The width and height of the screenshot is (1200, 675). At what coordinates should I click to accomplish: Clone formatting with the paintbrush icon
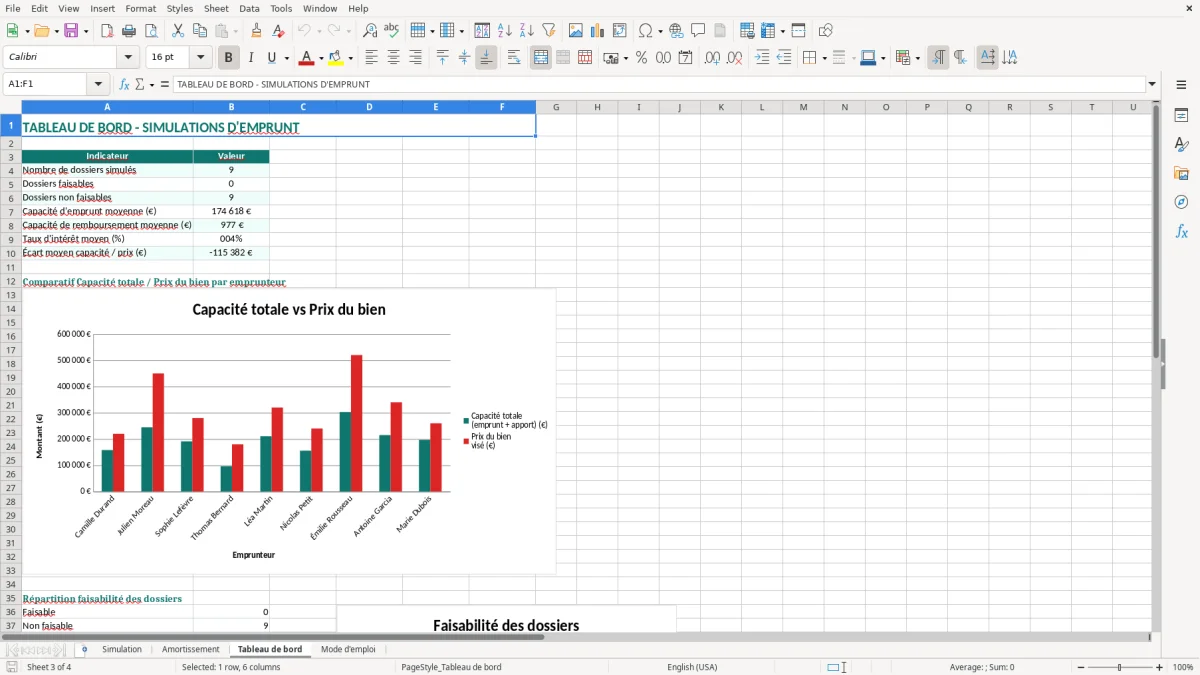pos(256,31)
